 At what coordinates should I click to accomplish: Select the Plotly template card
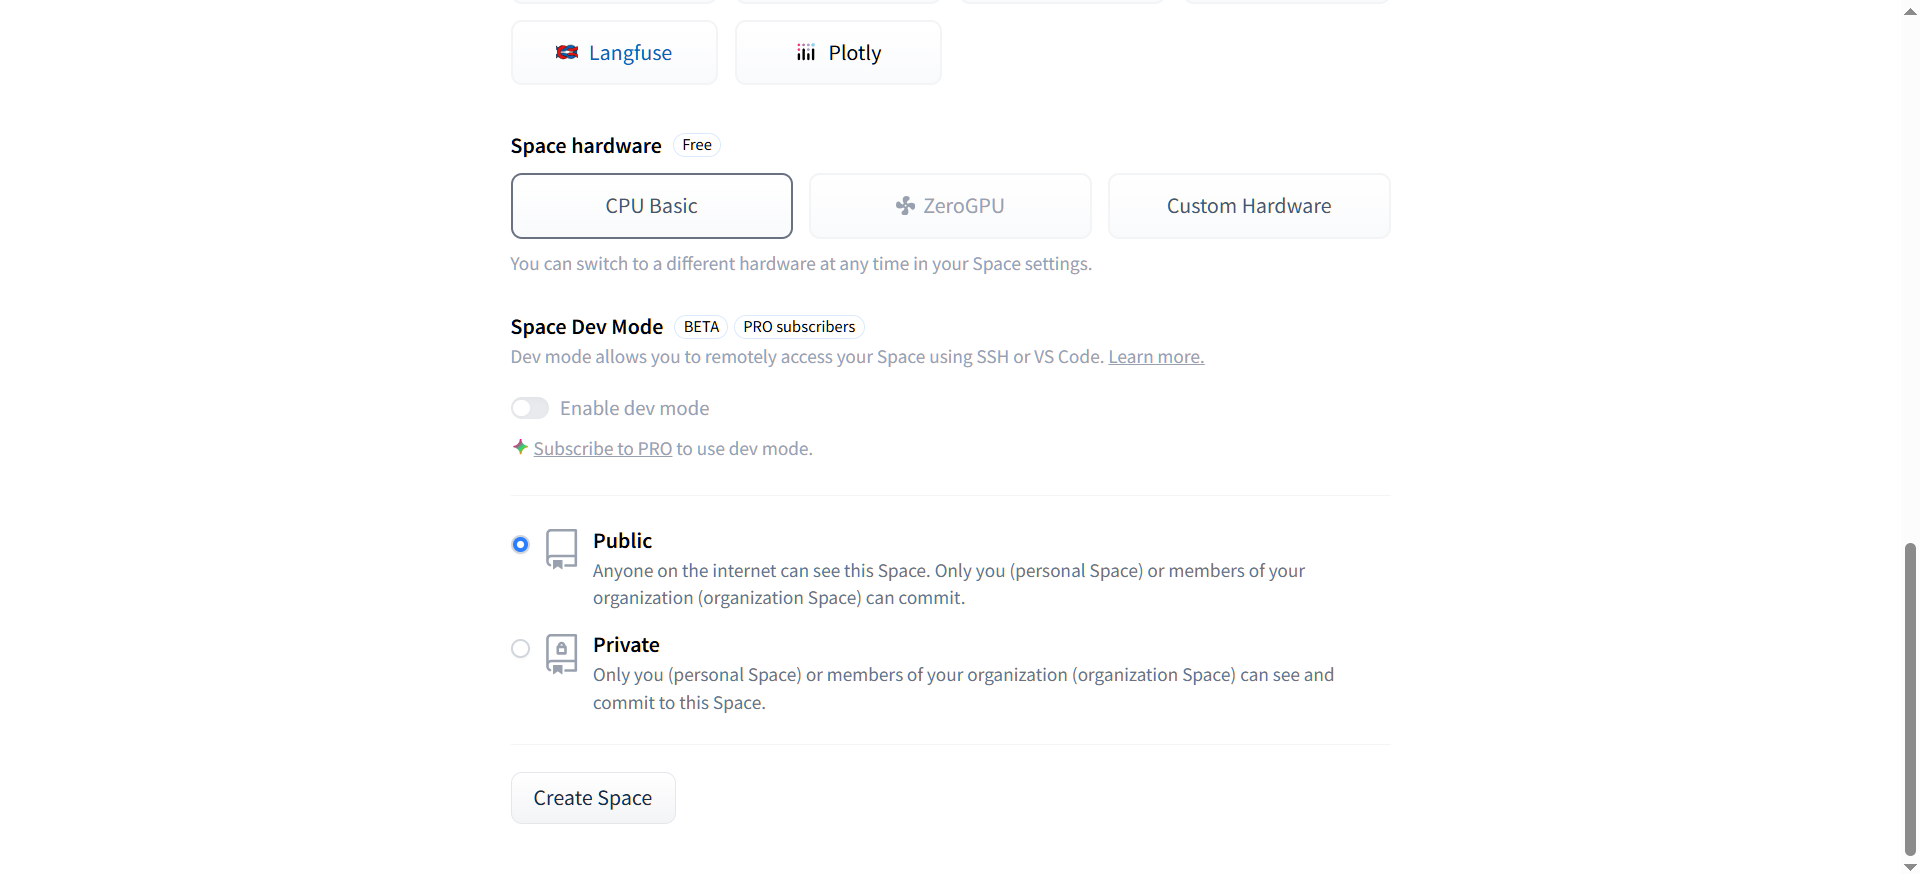click(838, 53)
